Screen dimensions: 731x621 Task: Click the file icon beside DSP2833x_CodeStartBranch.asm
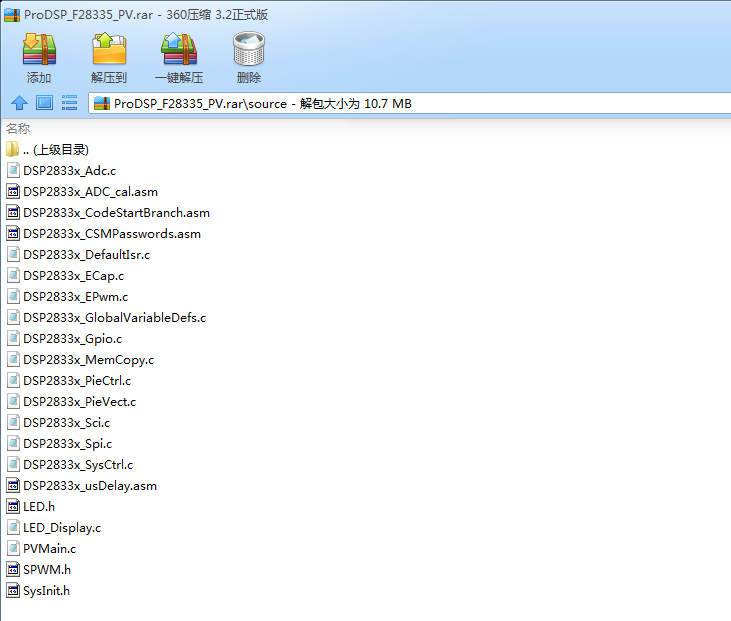click(13, 213)
